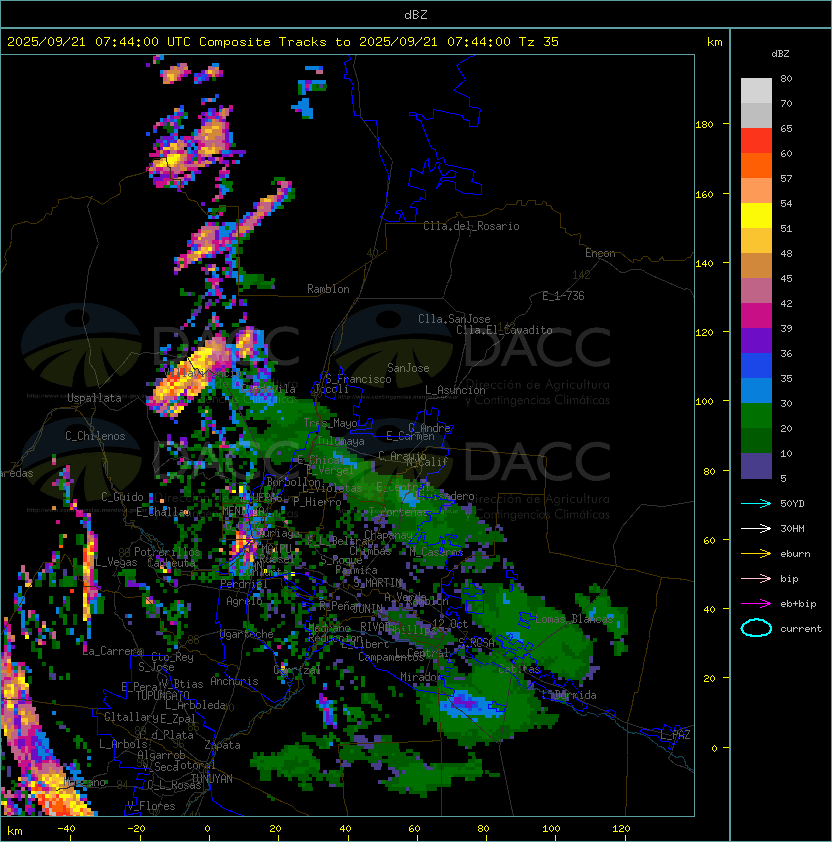
Task: Click the yellow eburn arrow in legend
Action: tap(756, 554)
